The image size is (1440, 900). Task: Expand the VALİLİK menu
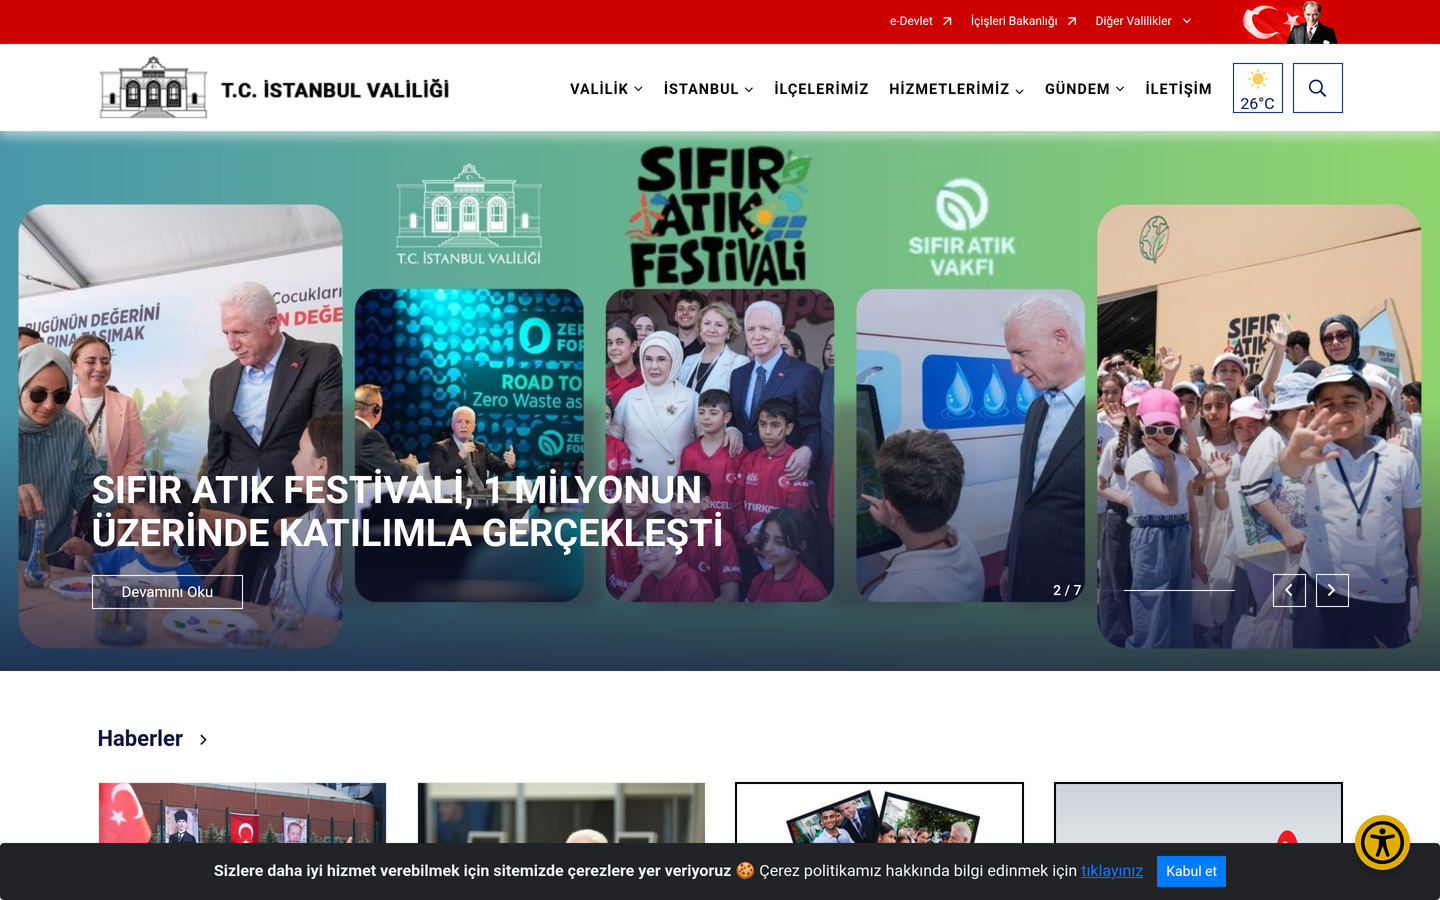pos(606,89)
